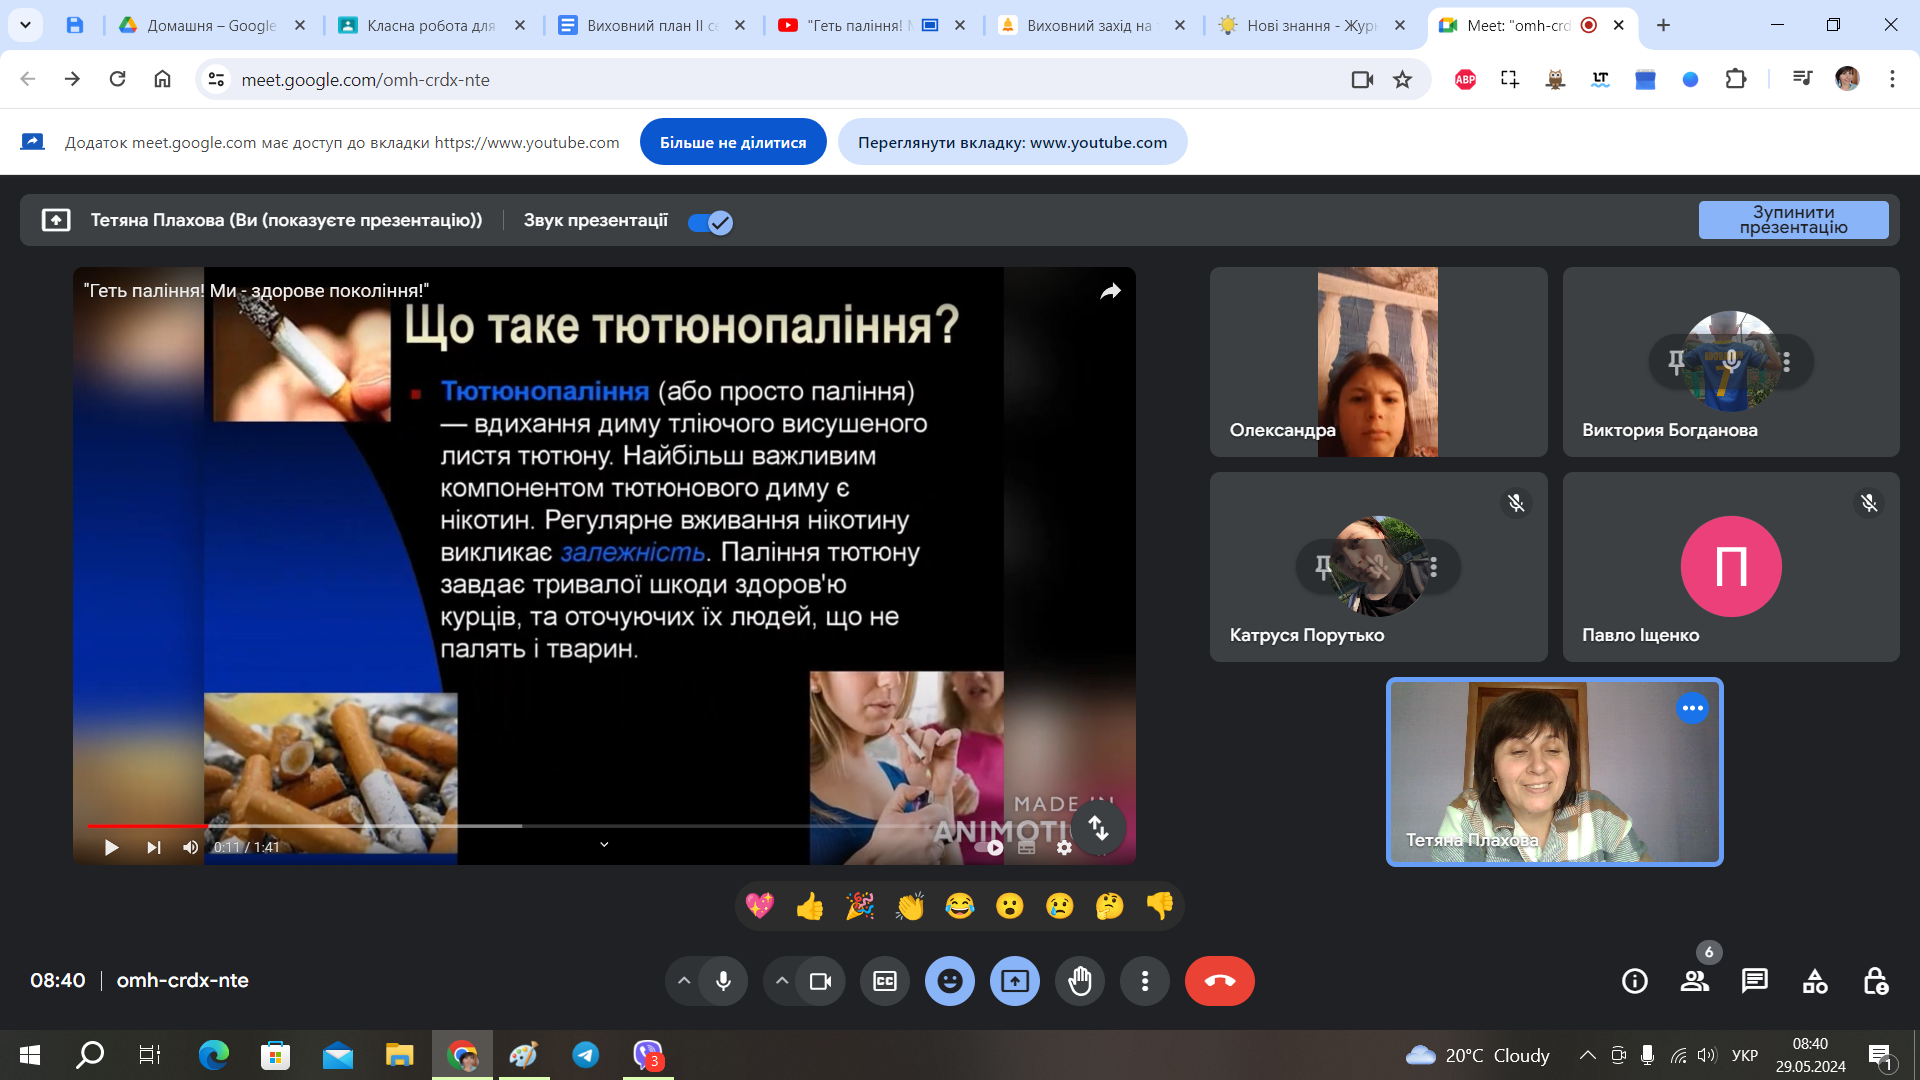Turn off the camera
Viewport: 1920px width, 1080px height.
coord(820,981)
